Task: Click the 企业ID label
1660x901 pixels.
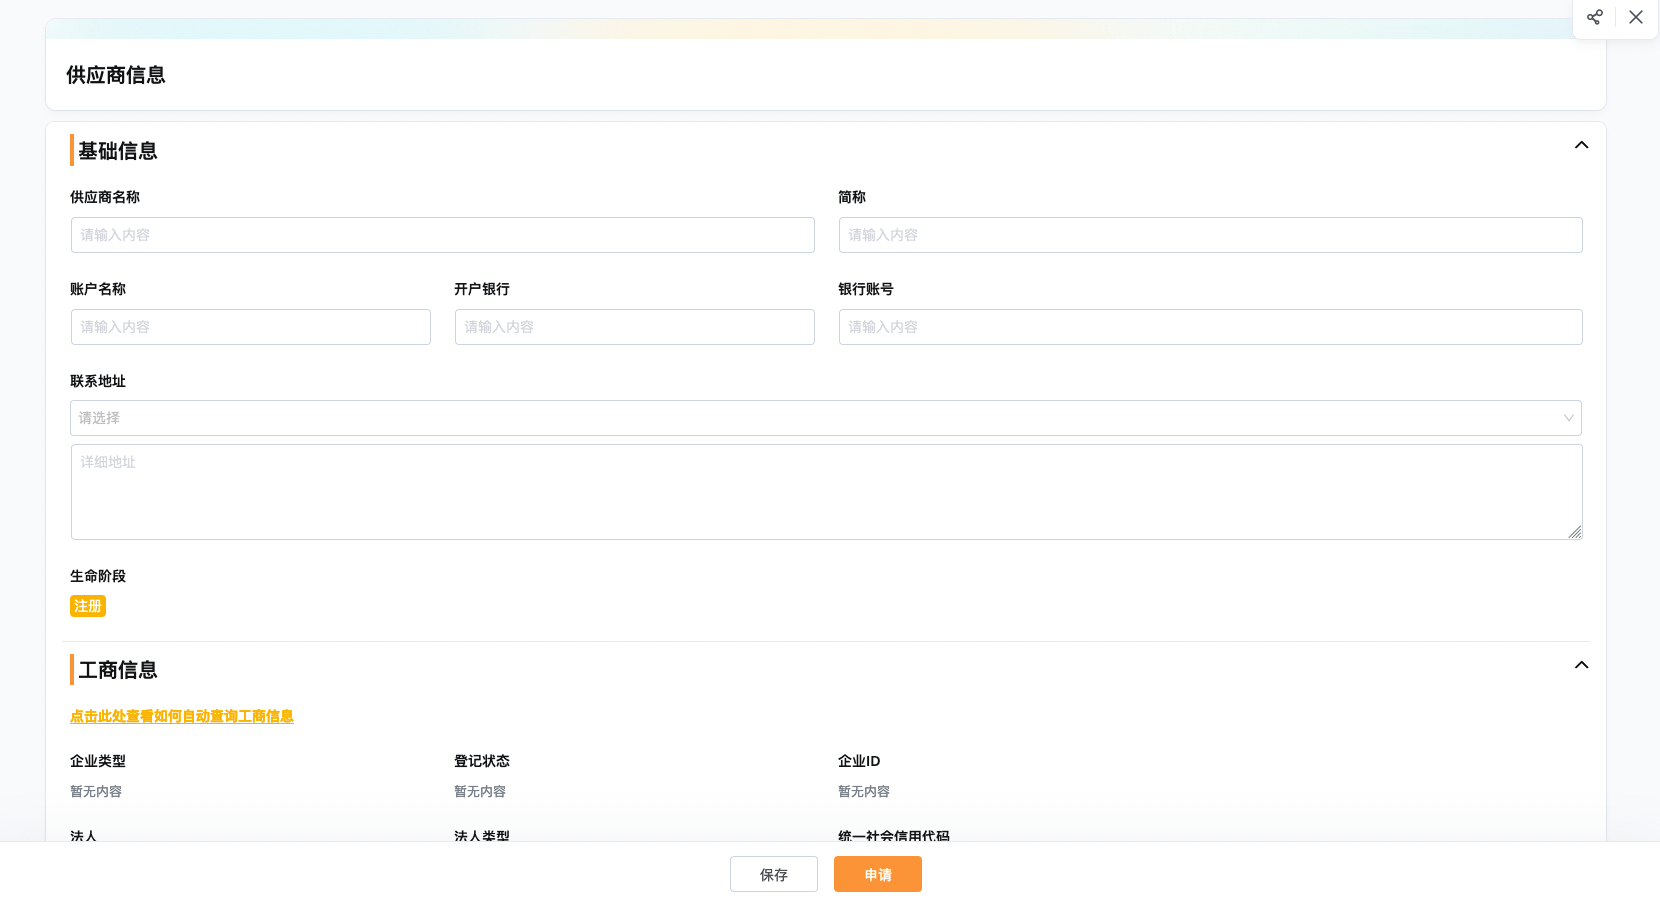Action: tap(859, 761)
